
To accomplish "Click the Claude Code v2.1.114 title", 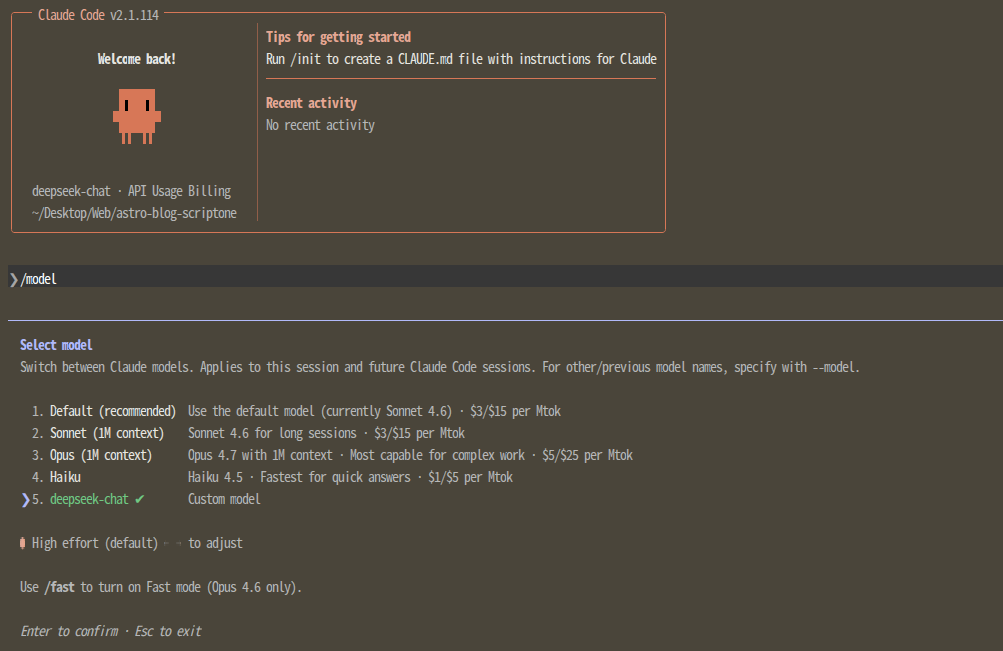I will [98, 14].
